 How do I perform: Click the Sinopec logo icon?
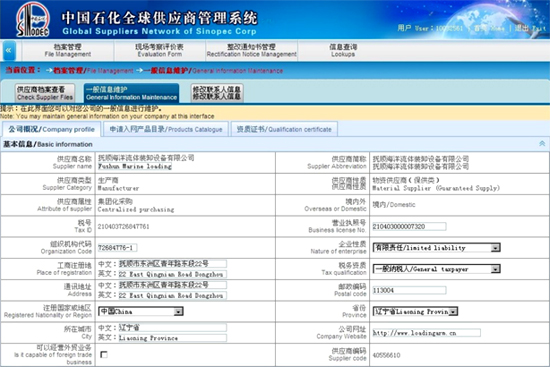33,19
